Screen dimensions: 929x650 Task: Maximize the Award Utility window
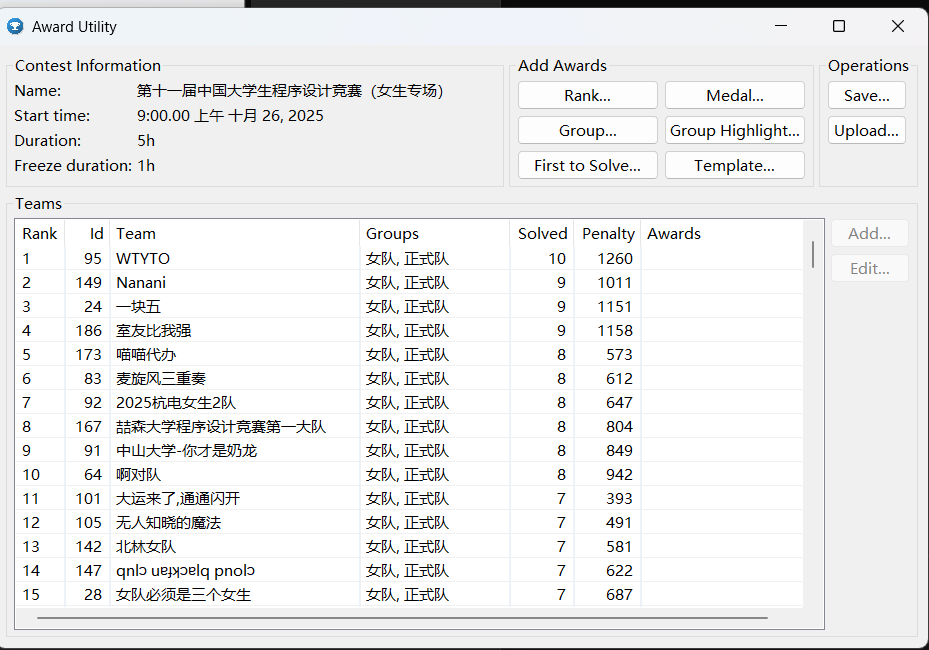[x=839, y=27]
